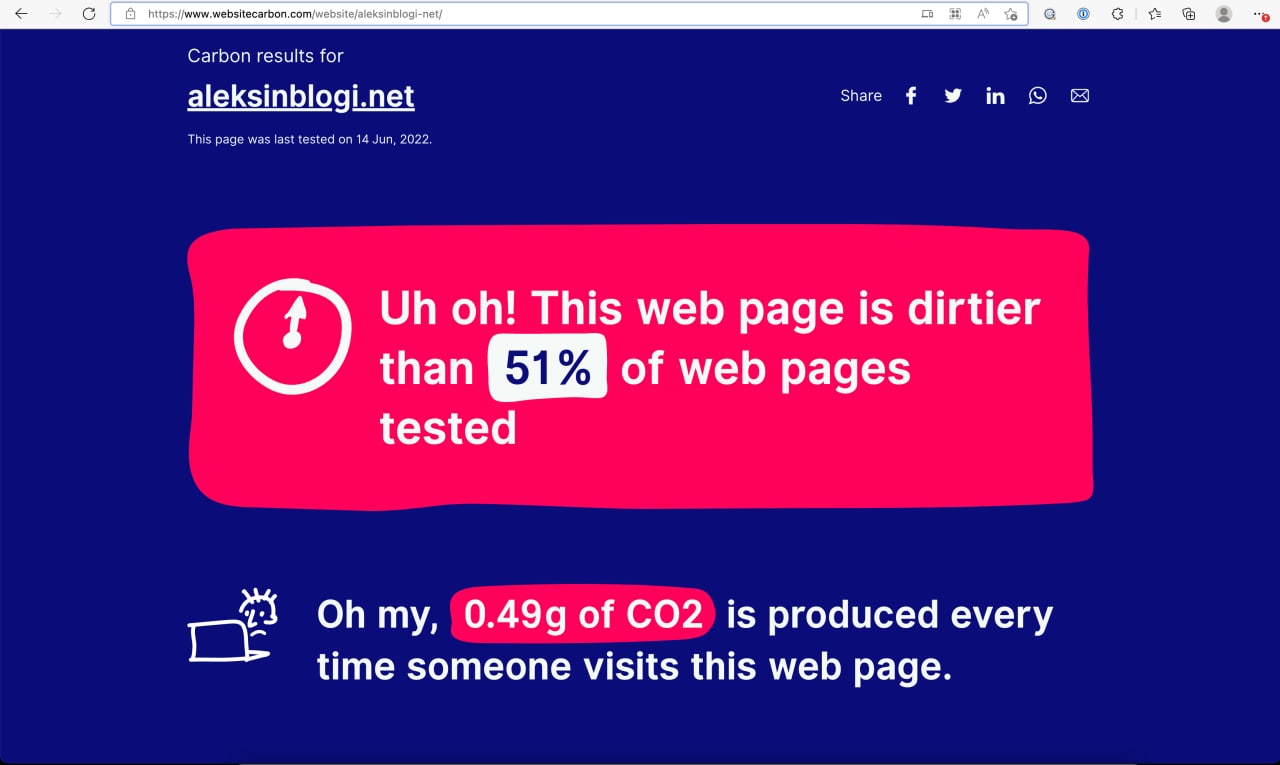Image resolution: width=1280 pixels, height=765 pixels.
Task: Share results via WhatsApp
Action: (x=1038, y=96)
